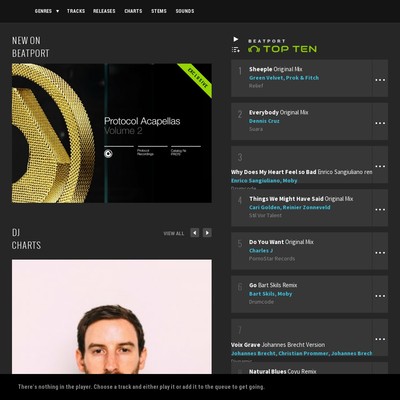Open more options for Voix Grave
This screenshot has height=400, width=400.
tap(380, 339)
